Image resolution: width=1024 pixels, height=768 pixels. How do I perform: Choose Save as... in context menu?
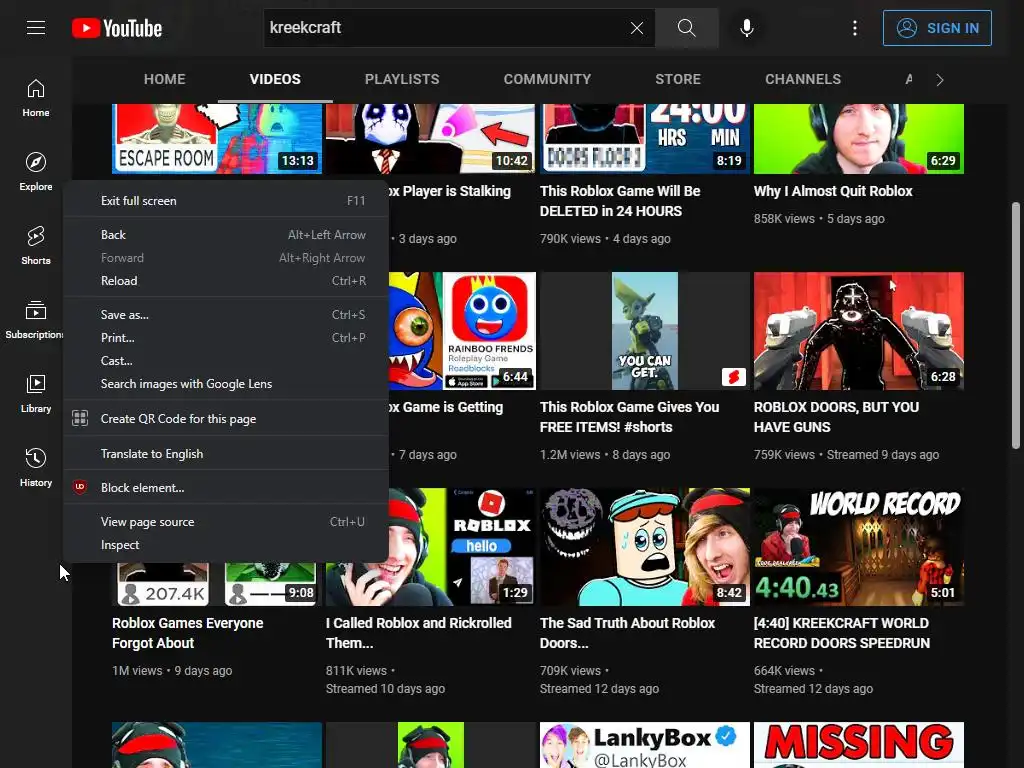226,315
